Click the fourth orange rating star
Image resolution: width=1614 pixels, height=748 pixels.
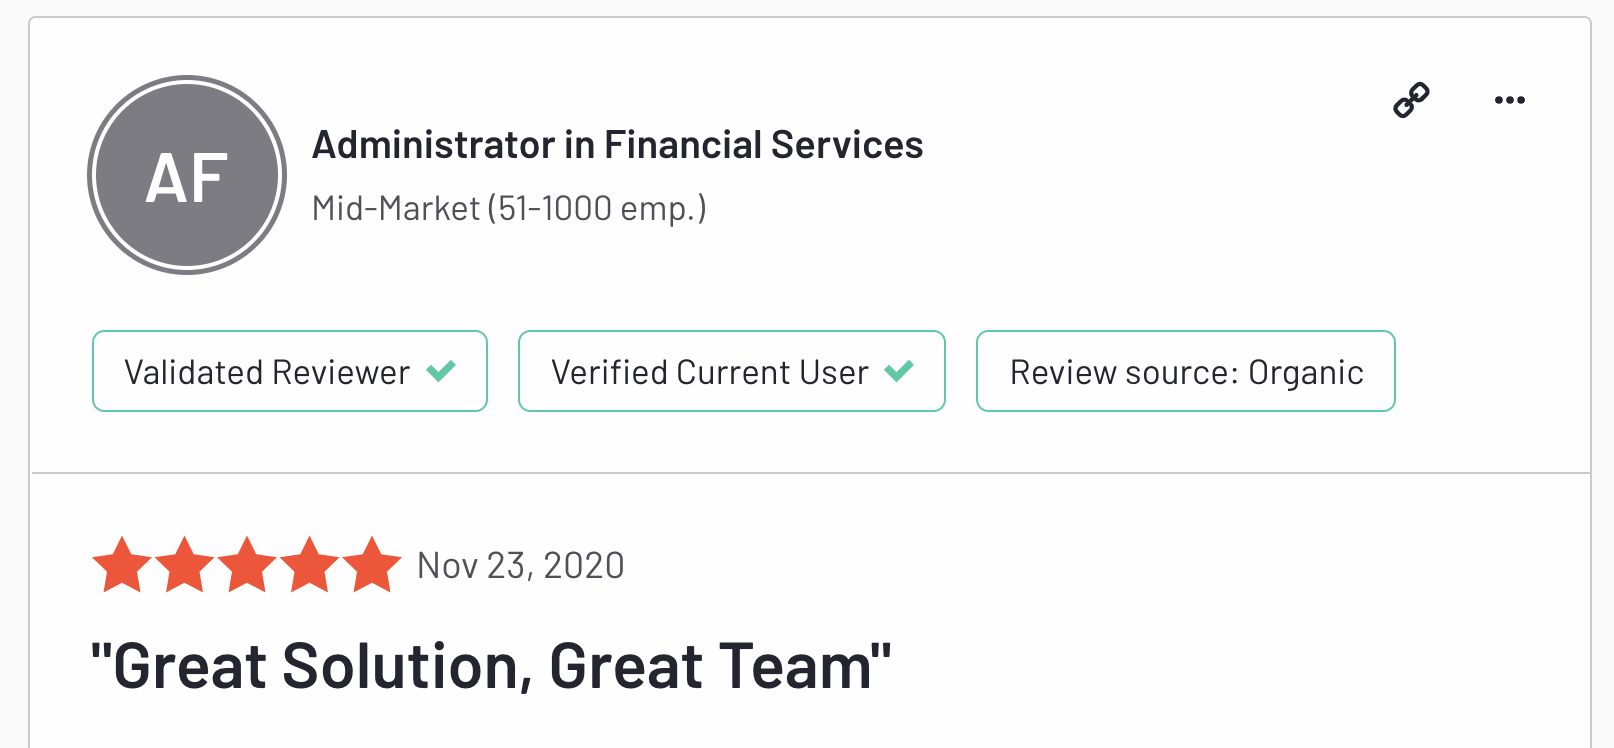tap(309, 565)
